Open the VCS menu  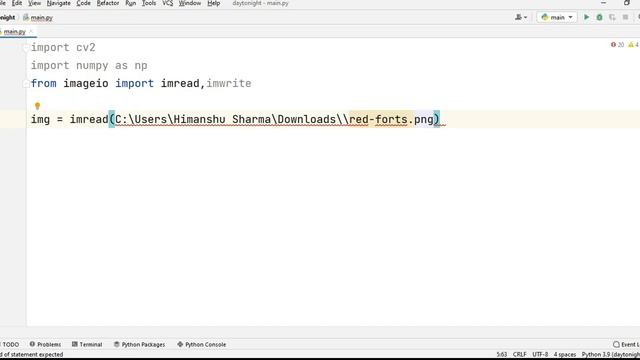167,3
